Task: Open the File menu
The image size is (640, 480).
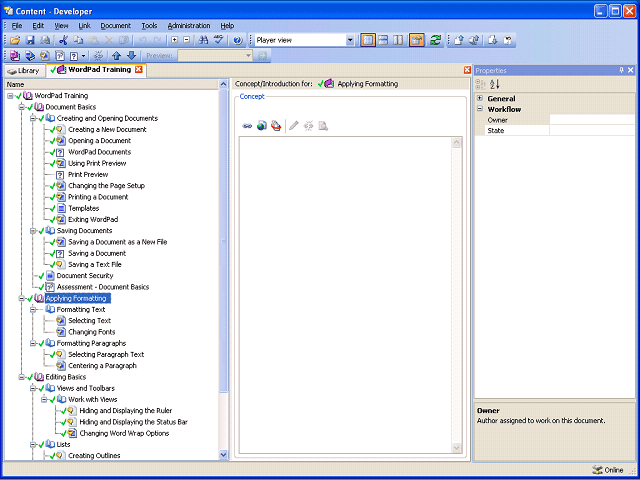Action: point(17,26)
